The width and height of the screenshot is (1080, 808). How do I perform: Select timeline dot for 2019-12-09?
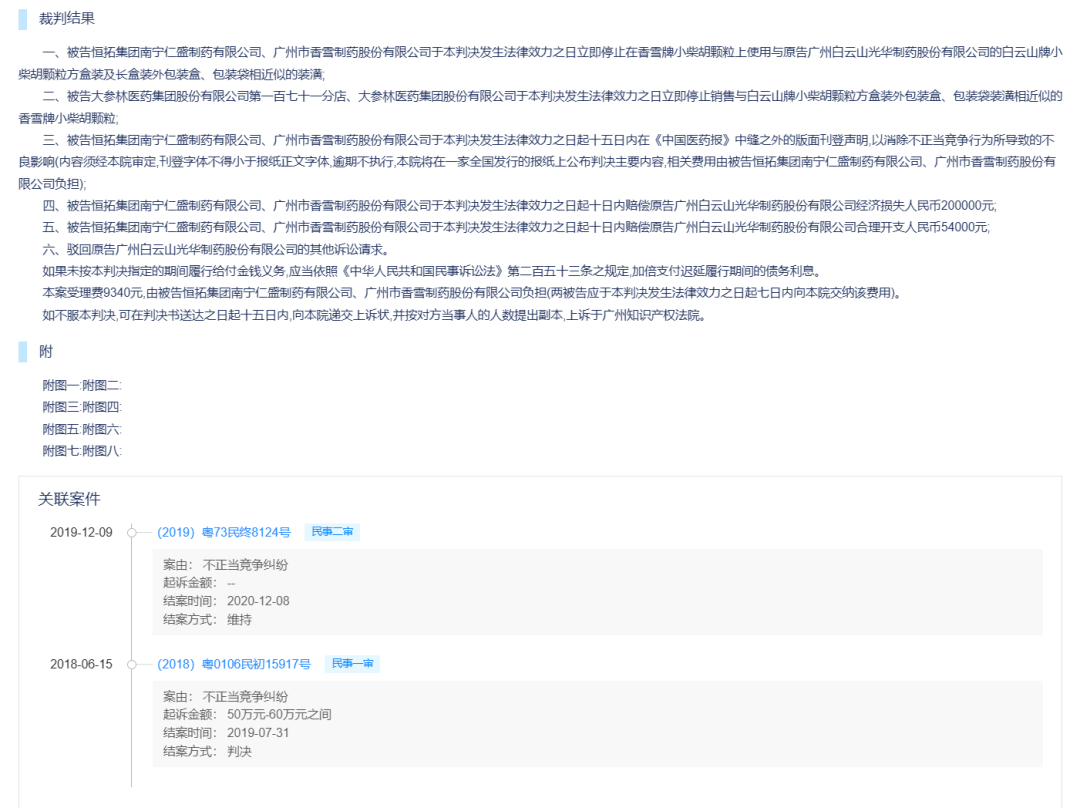[132, 532]
